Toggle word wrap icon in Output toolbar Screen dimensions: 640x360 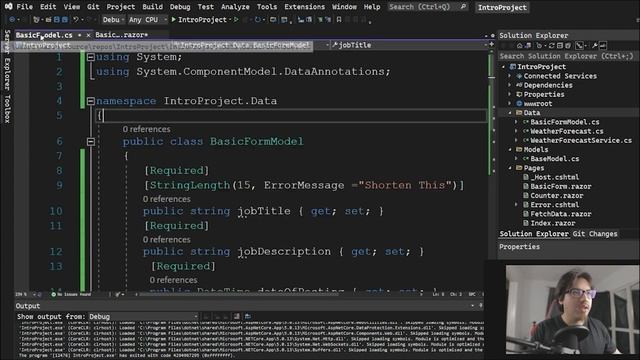[247, 316]
